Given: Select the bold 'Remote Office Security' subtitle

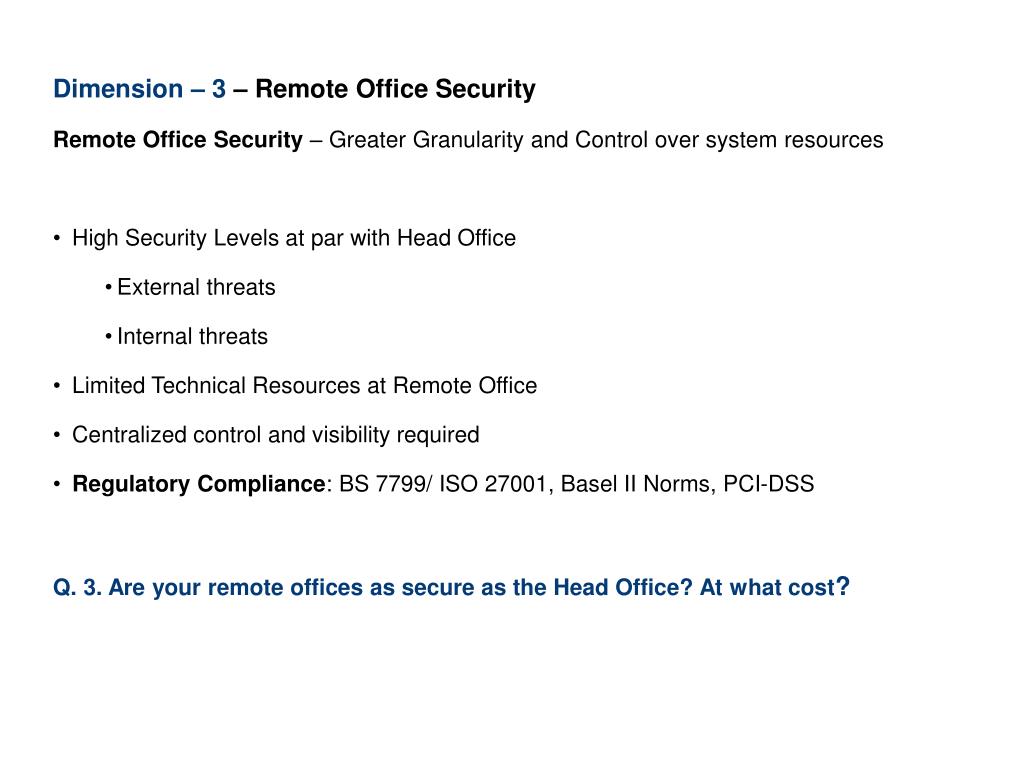Looking at the screenshot, I should [x=178, y=140].
